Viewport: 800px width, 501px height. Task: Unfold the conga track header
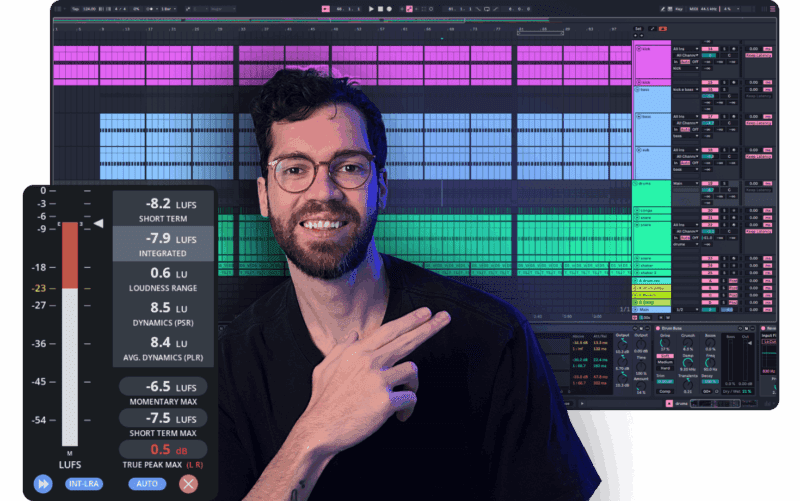click(x=637, y=210)
